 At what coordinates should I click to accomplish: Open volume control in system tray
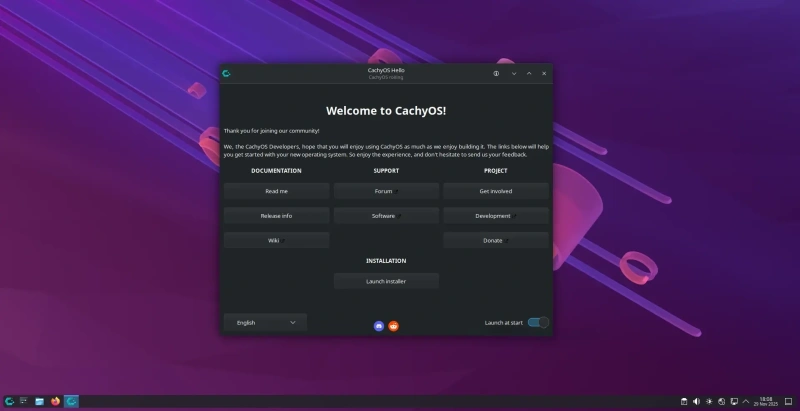697,401
